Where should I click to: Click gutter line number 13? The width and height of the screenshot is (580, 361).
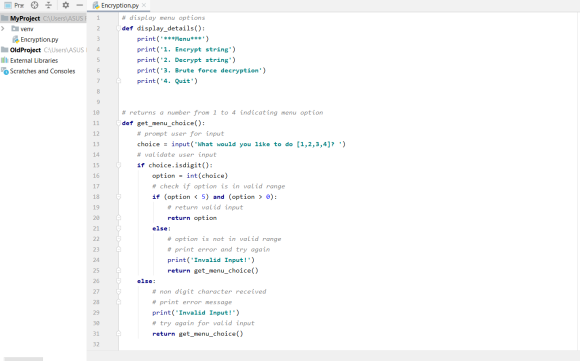click(96, 144)
